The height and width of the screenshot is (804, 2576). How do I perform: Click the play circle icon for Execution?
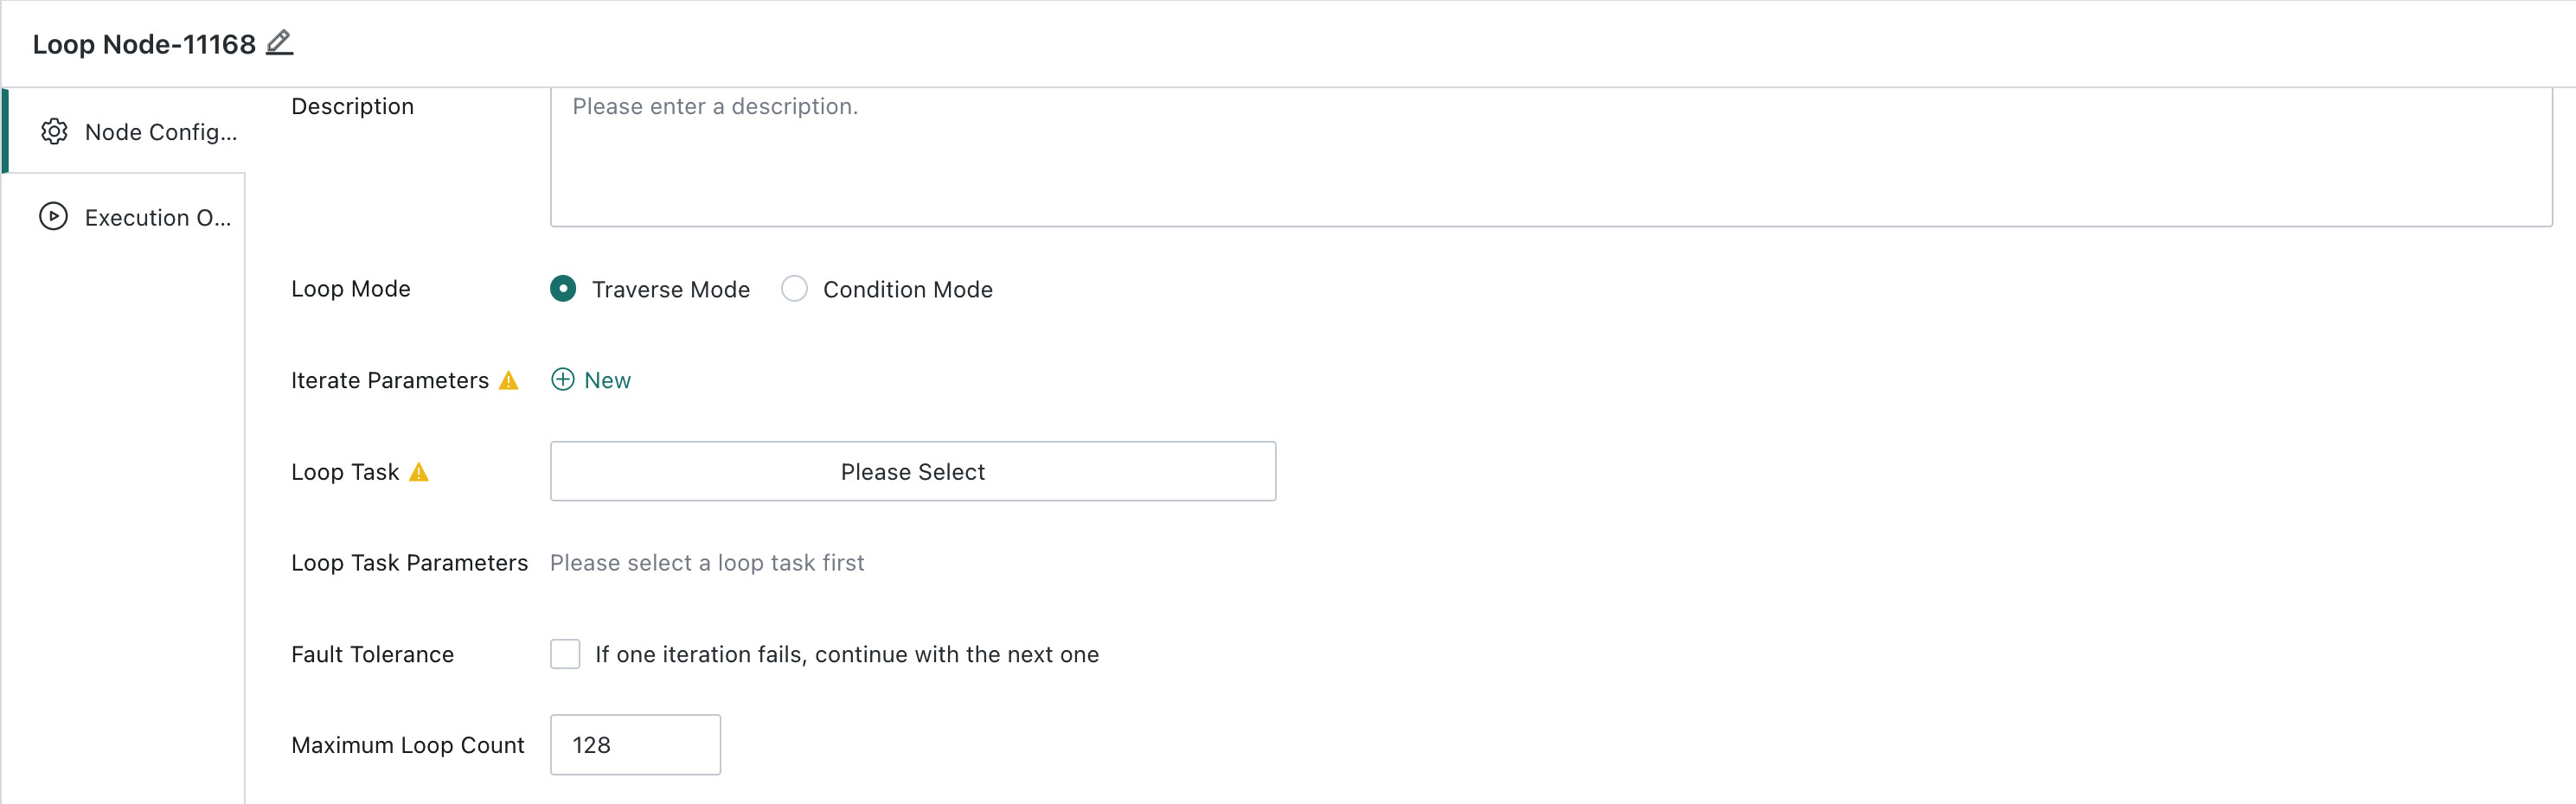[53, 217]
